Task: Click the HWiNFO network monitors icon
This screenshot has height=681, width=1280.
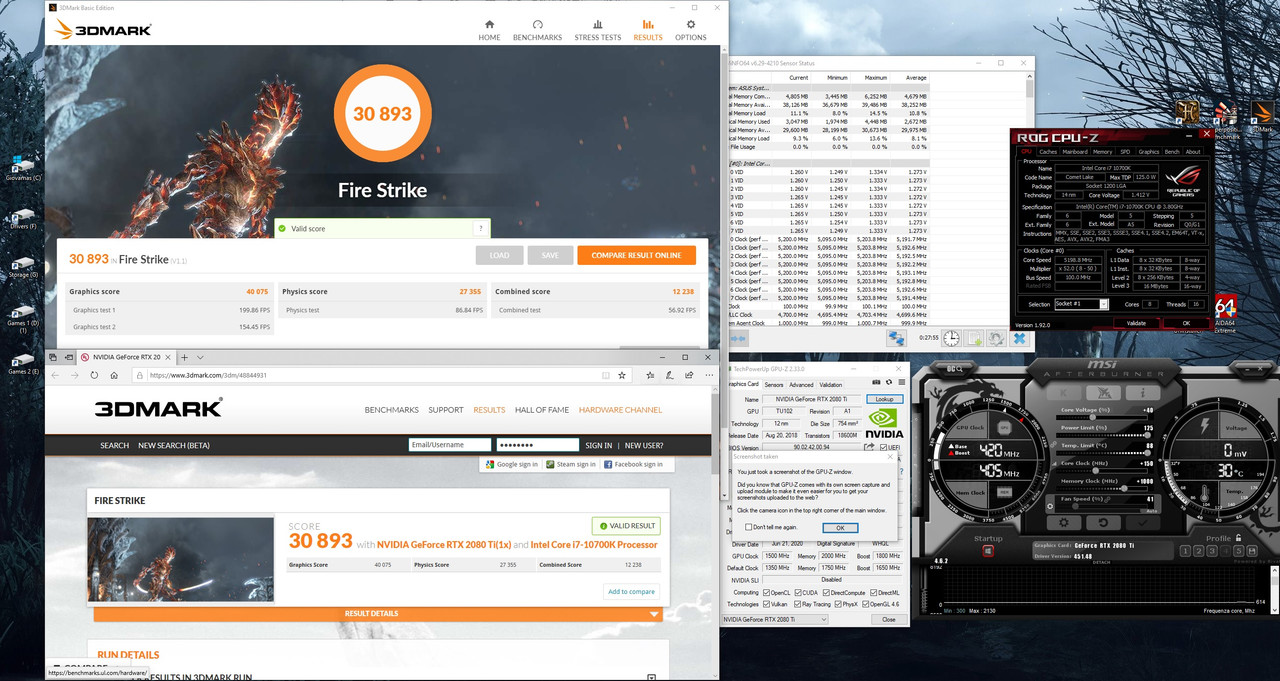Action: (x=896, y=338)
